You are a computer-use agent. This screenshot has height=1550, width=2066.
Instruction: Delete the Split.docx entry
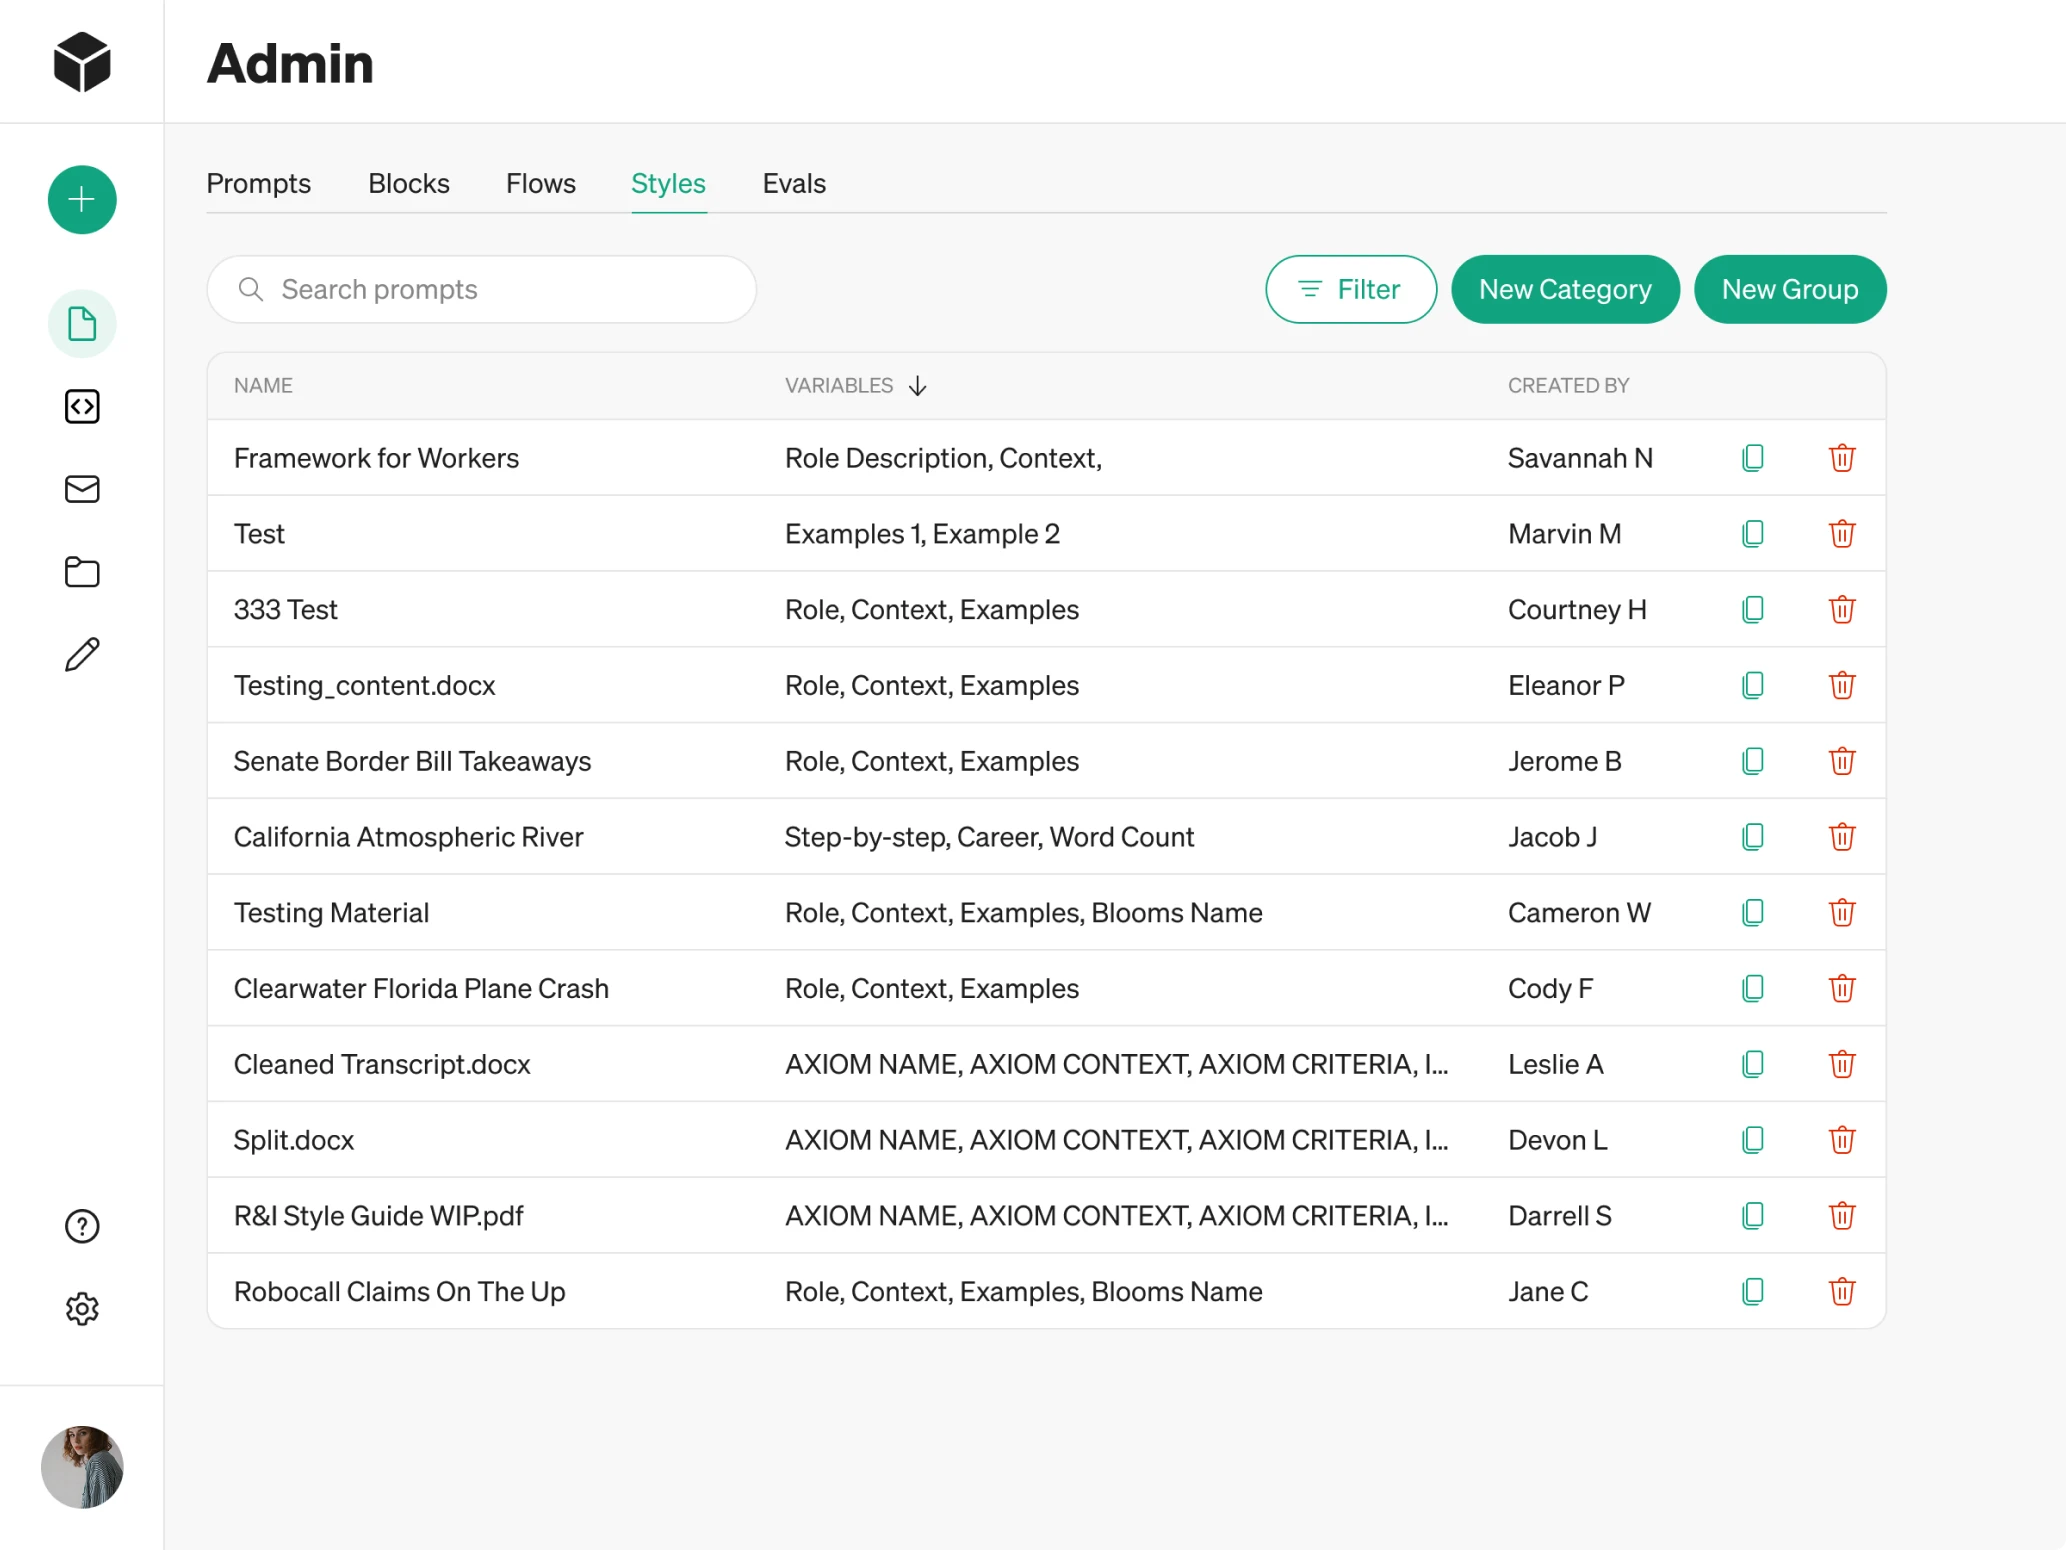click(x=1841, y=1140)
